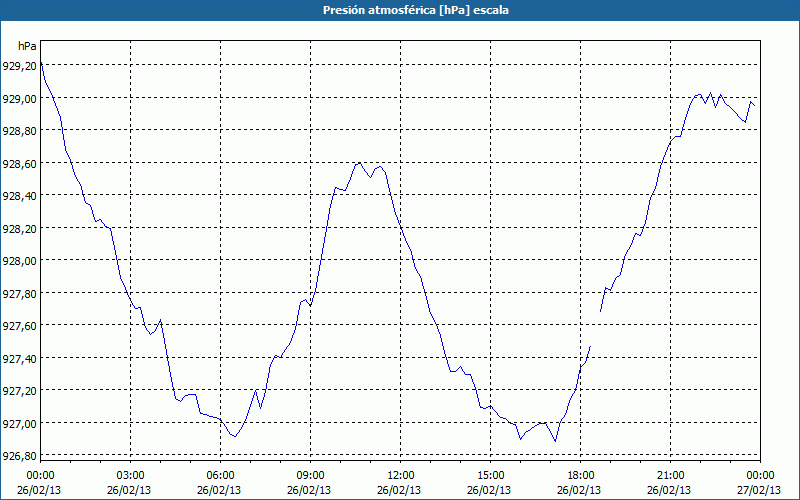Click the 26/02/13 date under 03:00
The height and width of the screenshot is (500, 800).
point(129,490)
